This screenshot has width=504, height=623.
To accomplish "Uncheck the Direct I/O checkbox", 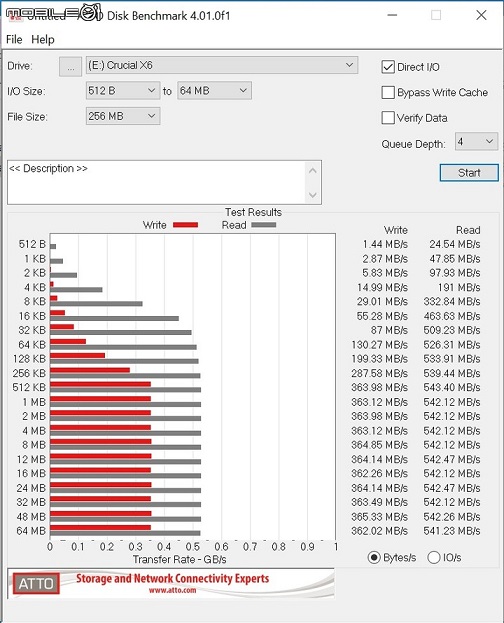I will (388, 67).
